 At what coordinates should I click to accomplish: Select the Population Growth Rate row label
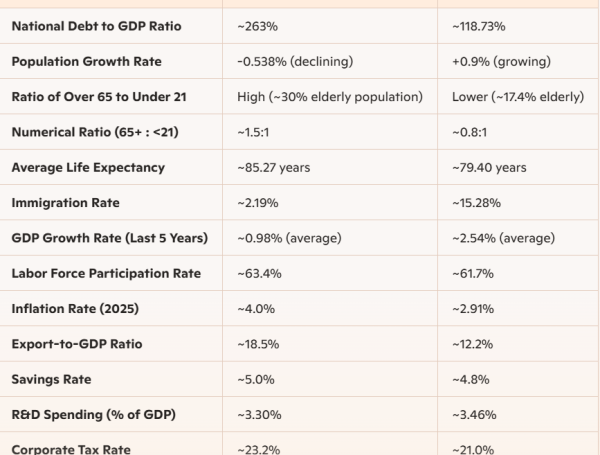coord(86,61)
